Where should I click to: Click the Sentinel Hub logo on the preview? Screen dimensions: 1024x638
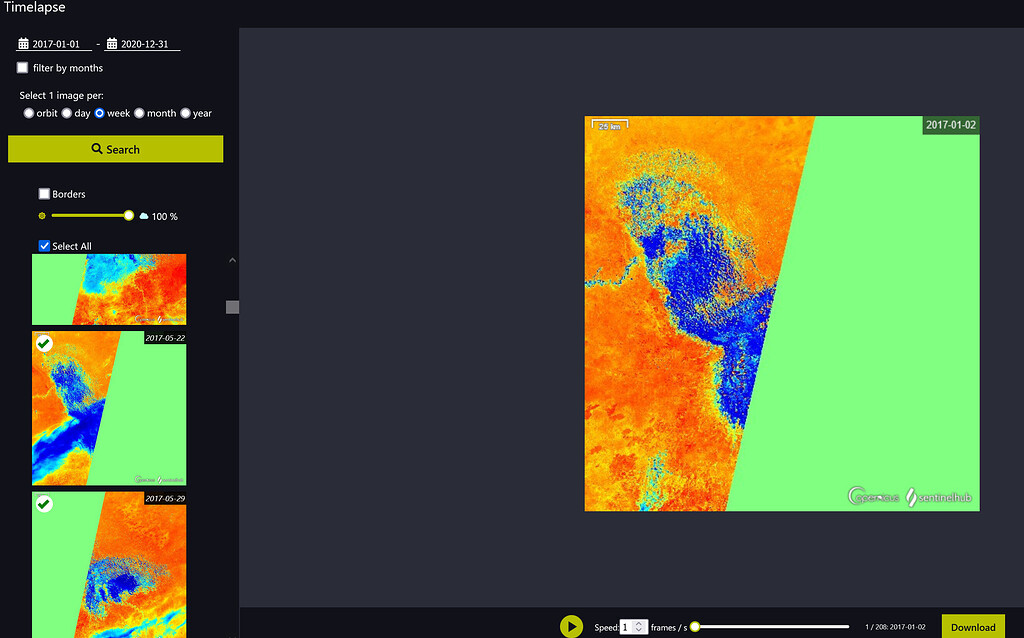click(x=939, y=496)
